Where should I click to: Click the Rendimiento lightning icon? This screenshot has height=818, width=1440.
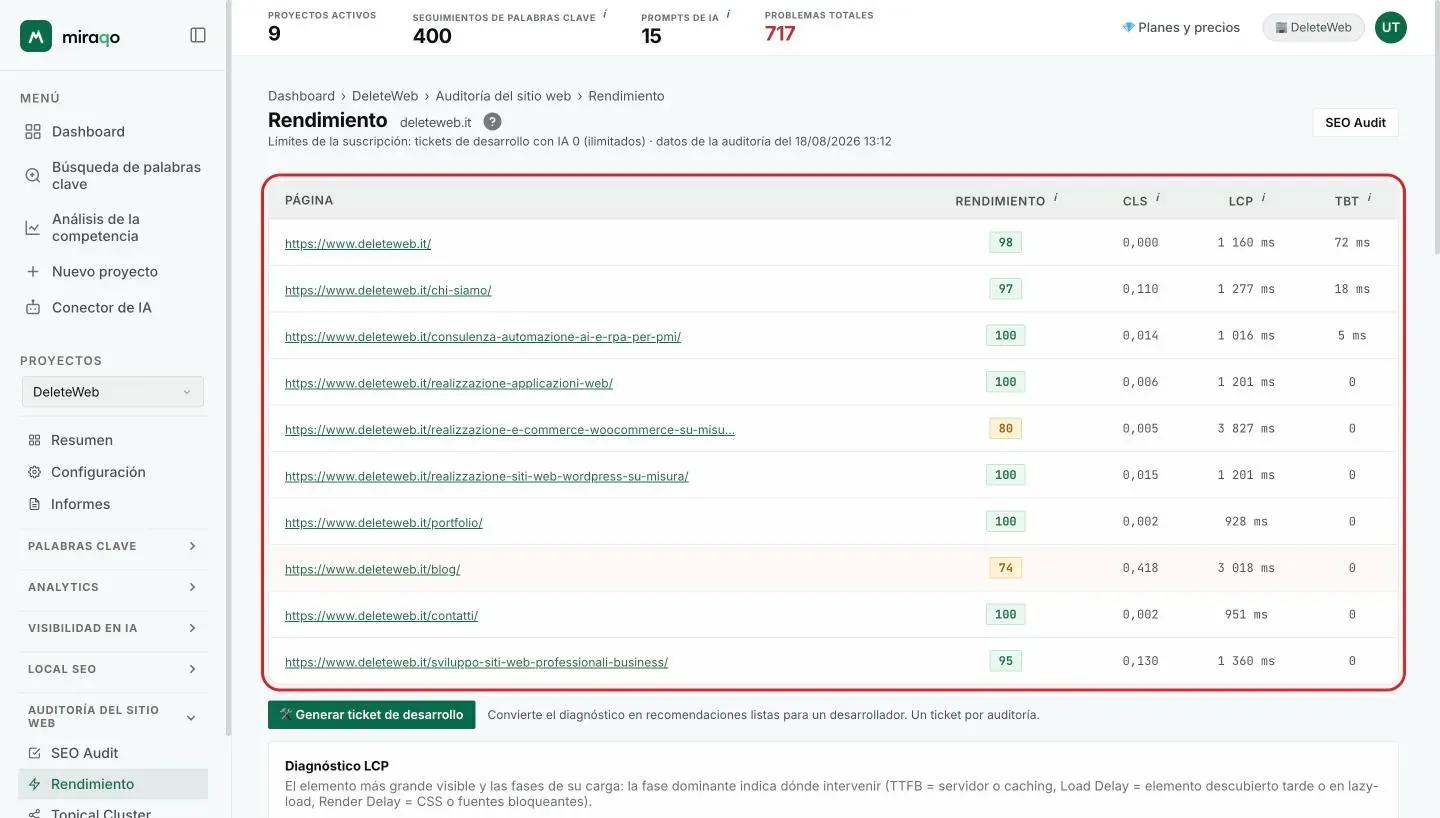pos(35,784)
